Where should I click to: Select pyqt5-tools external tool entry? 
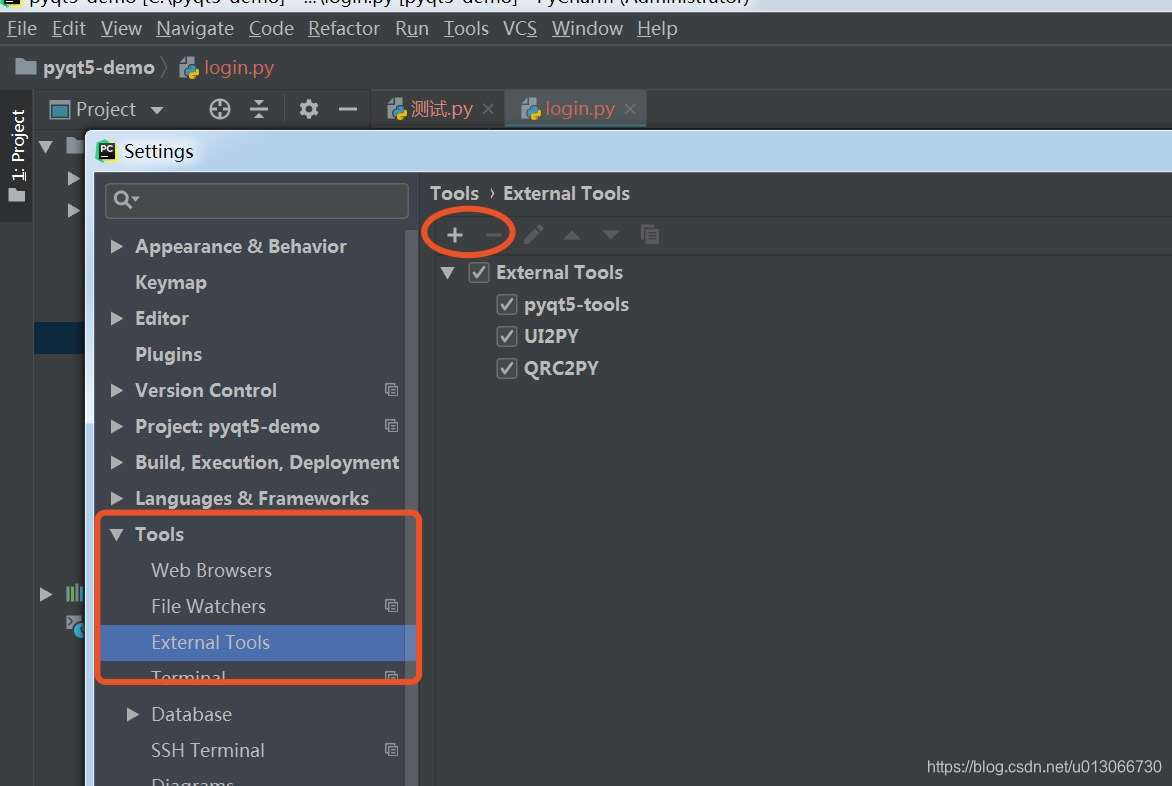(576, 304)
